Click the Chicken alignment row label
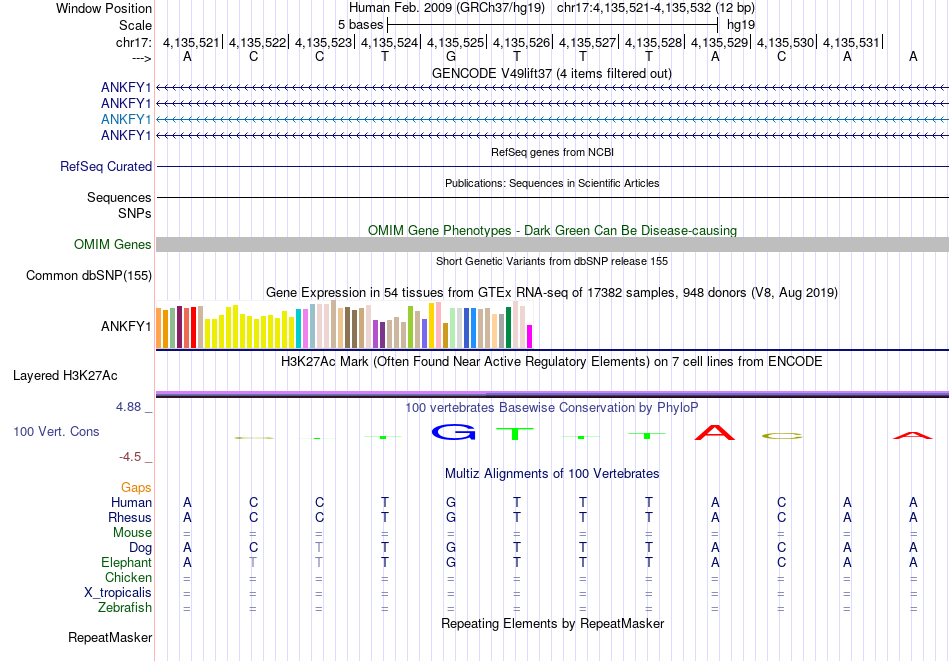The height and width of the screenshot is (661, 950). (x=128, y=577)
